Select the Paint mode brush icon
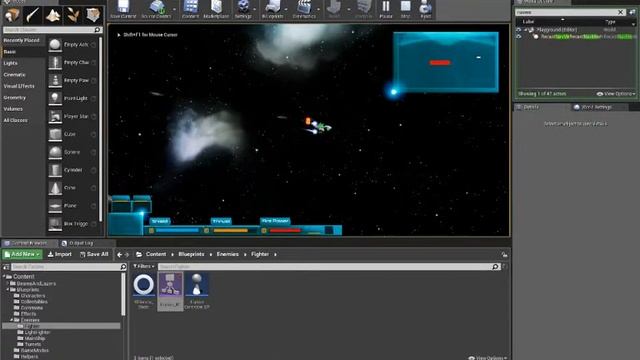 click(x=32, y=15)
